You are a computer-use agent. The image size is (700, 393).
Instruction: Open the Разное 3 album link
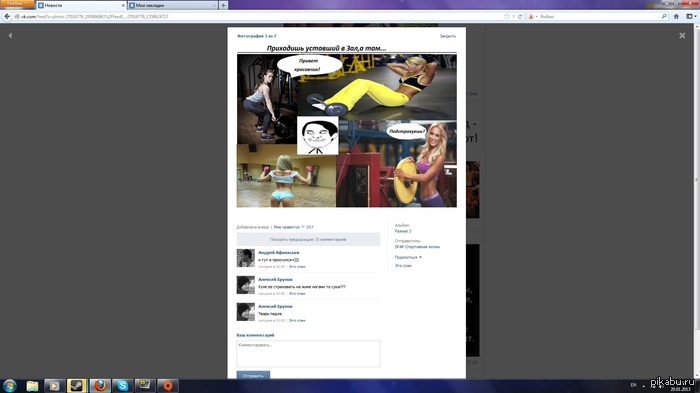pos(403,231)
